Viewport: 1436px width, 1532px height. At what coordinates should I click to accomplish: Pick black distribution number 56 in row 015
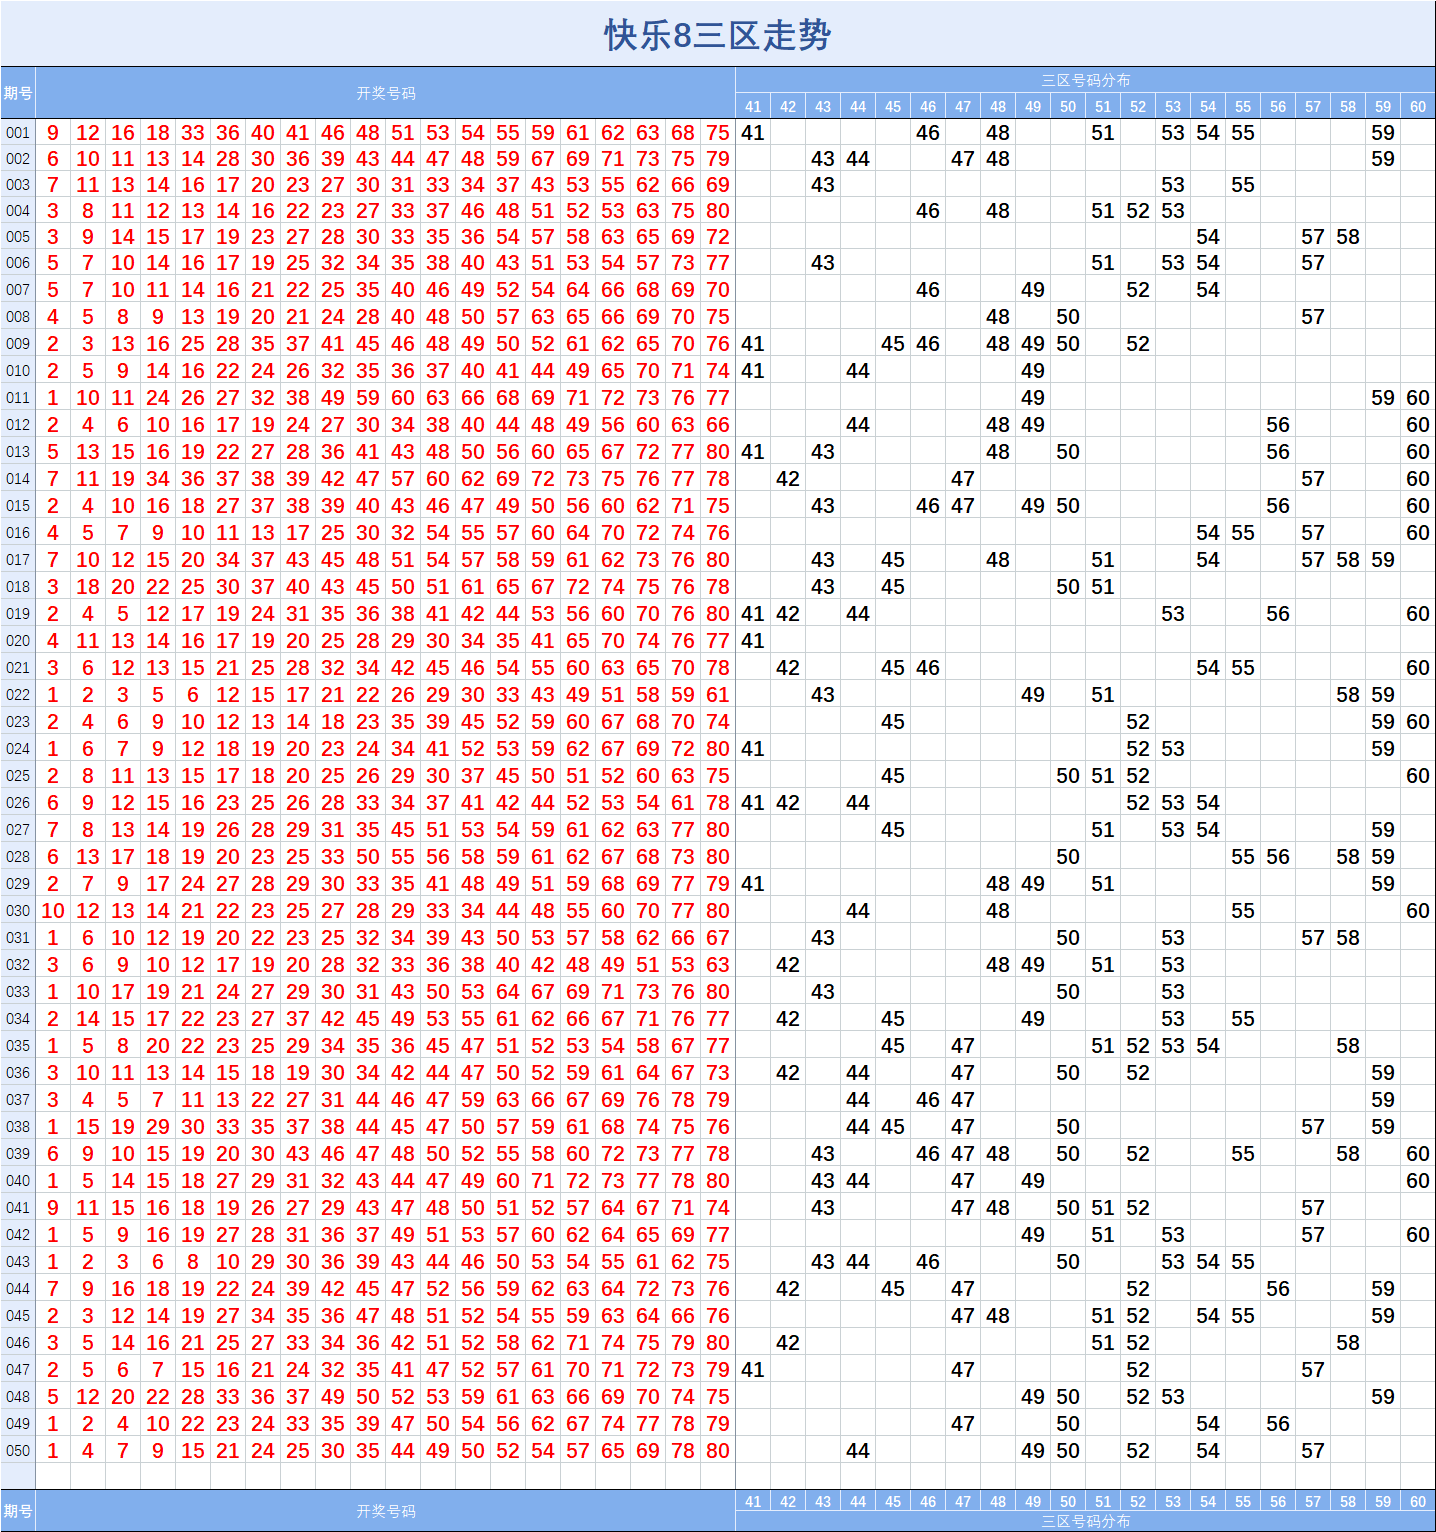1278,506
